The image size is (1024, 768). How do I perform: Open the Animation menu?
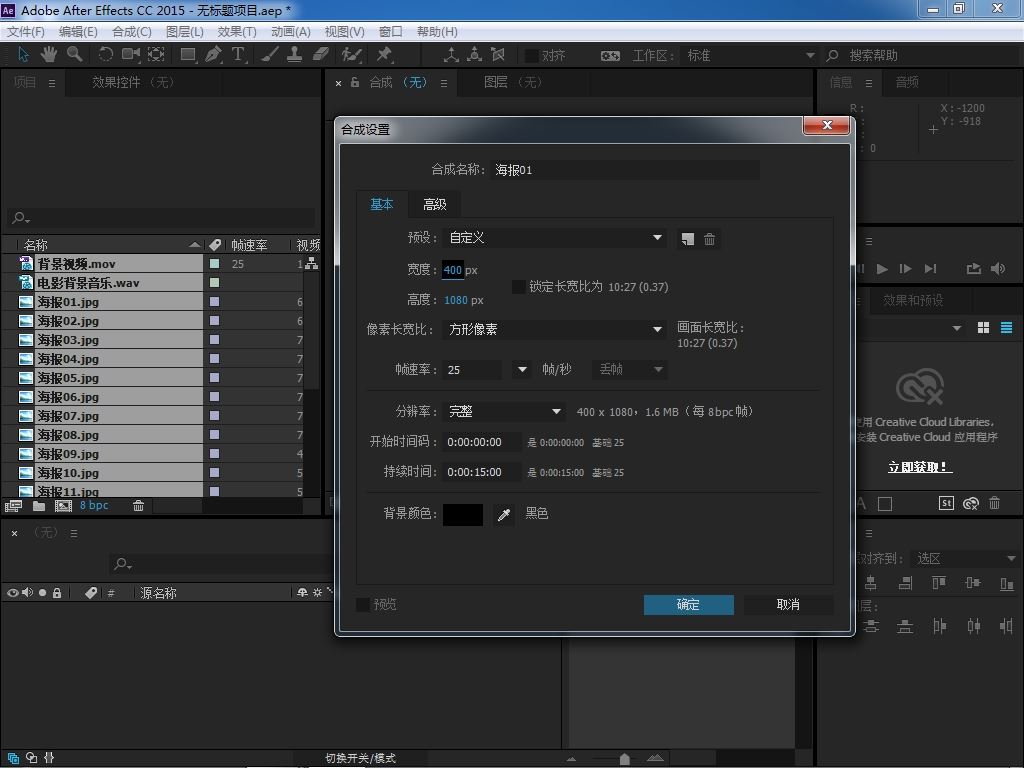point(291,31)
